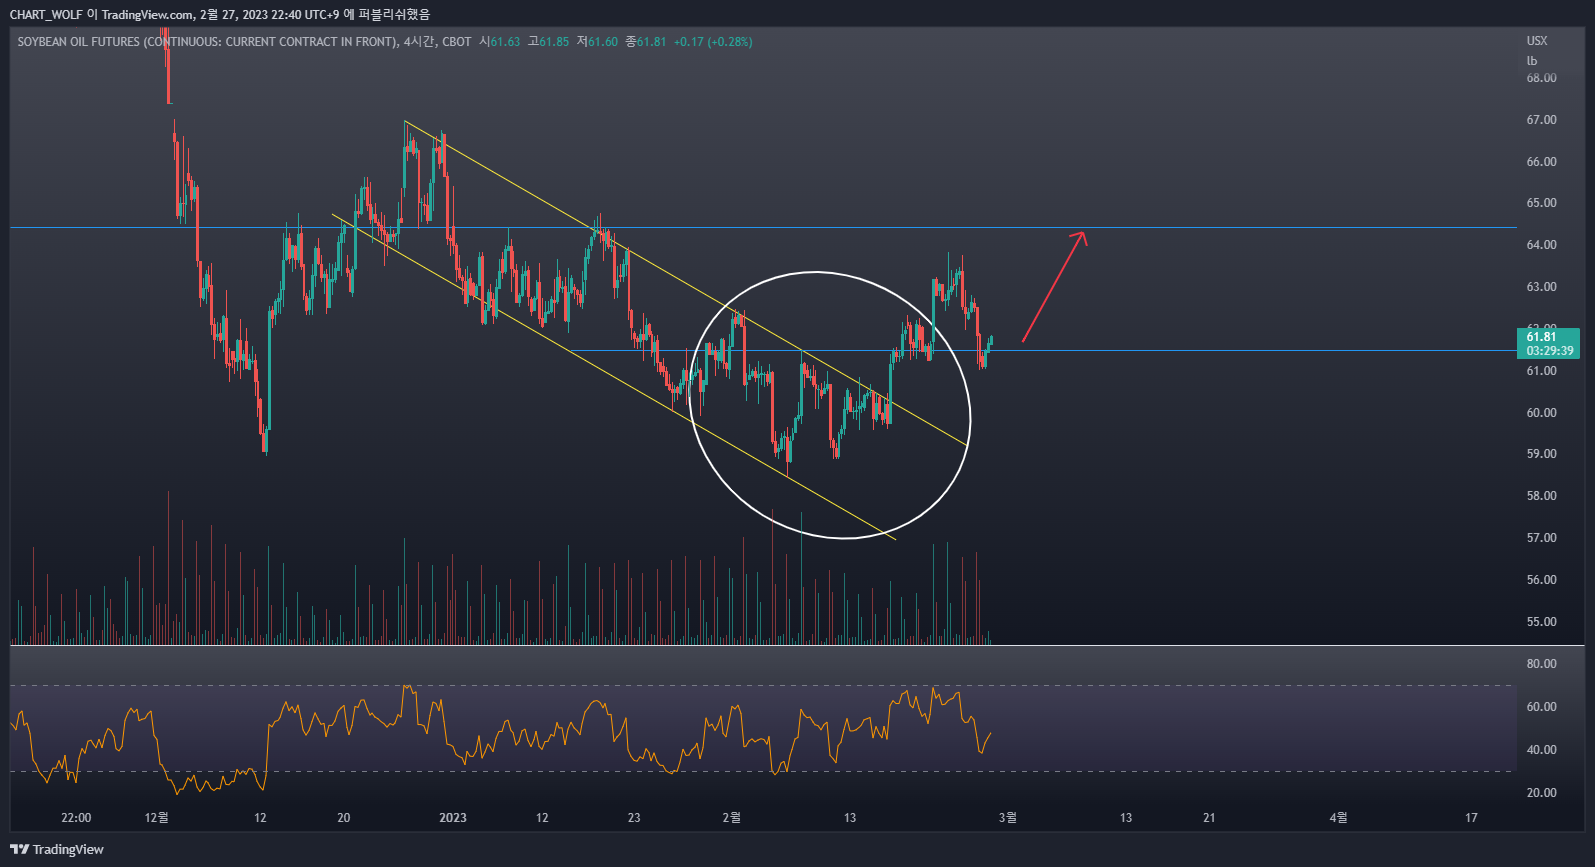
Task: Click the 3월 time axis label
Action: tap(1008, 818)
